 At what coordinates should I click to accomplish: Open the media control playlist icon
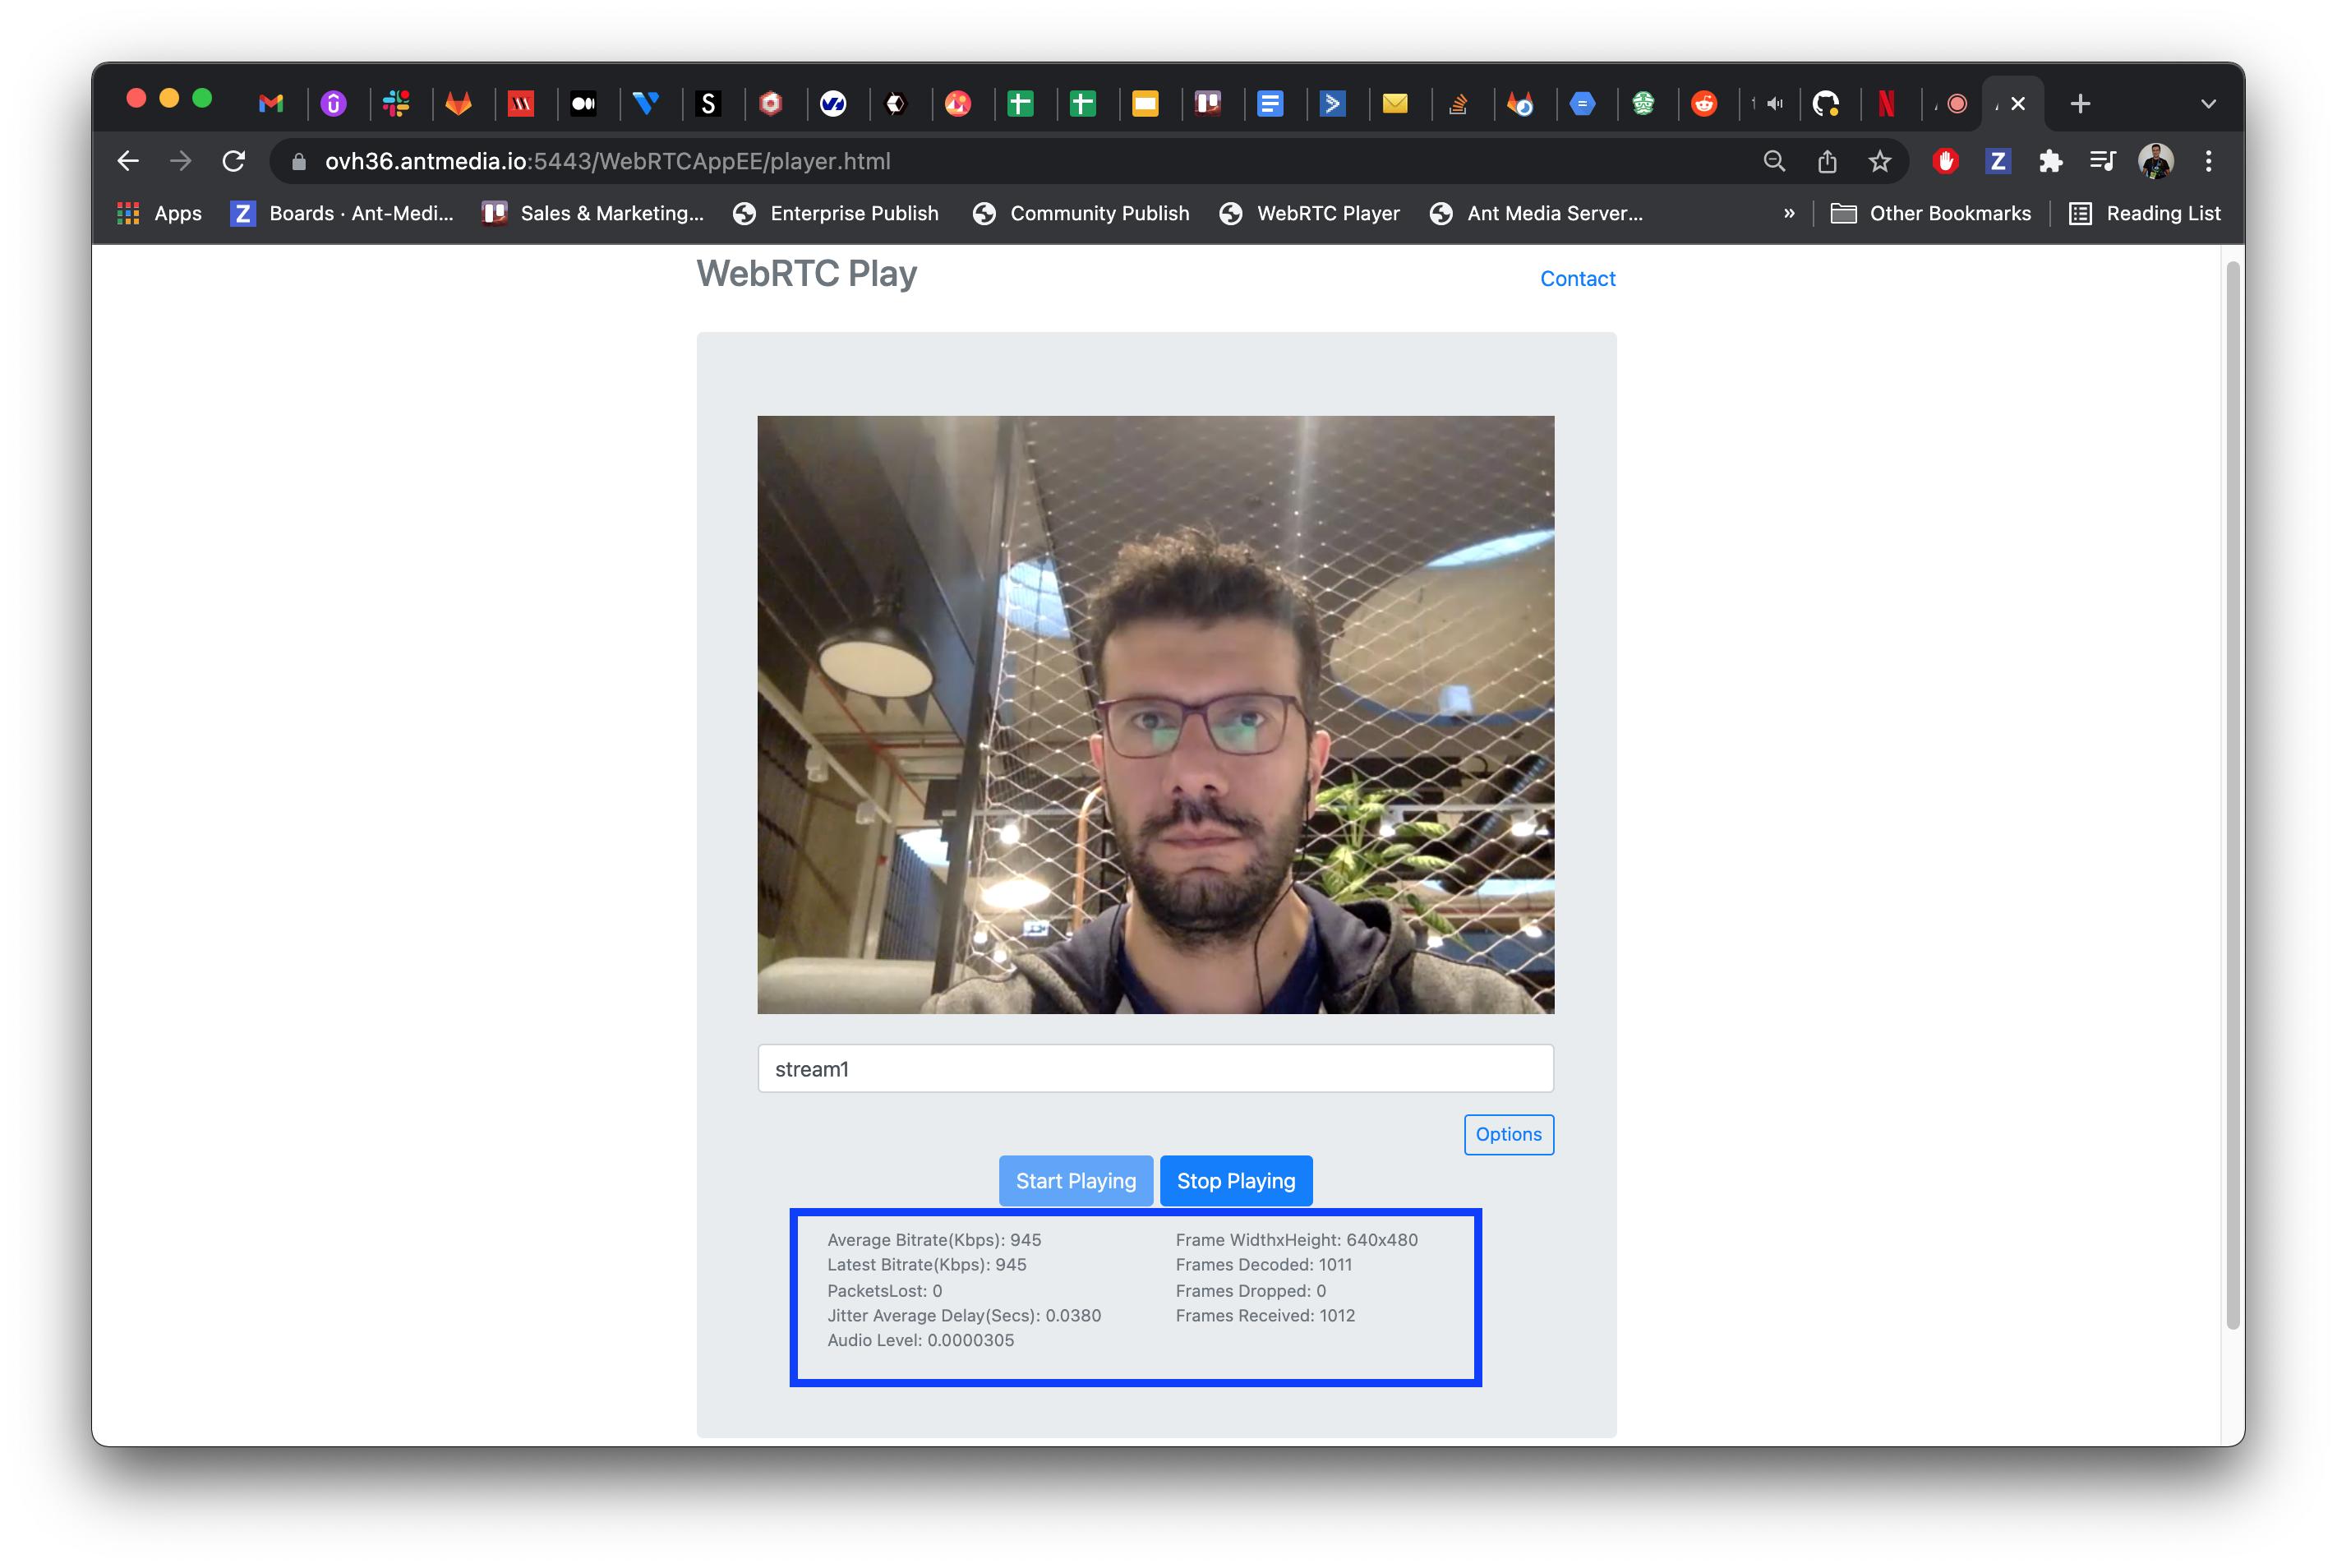pyautogui.click(x=2102, y=161)
